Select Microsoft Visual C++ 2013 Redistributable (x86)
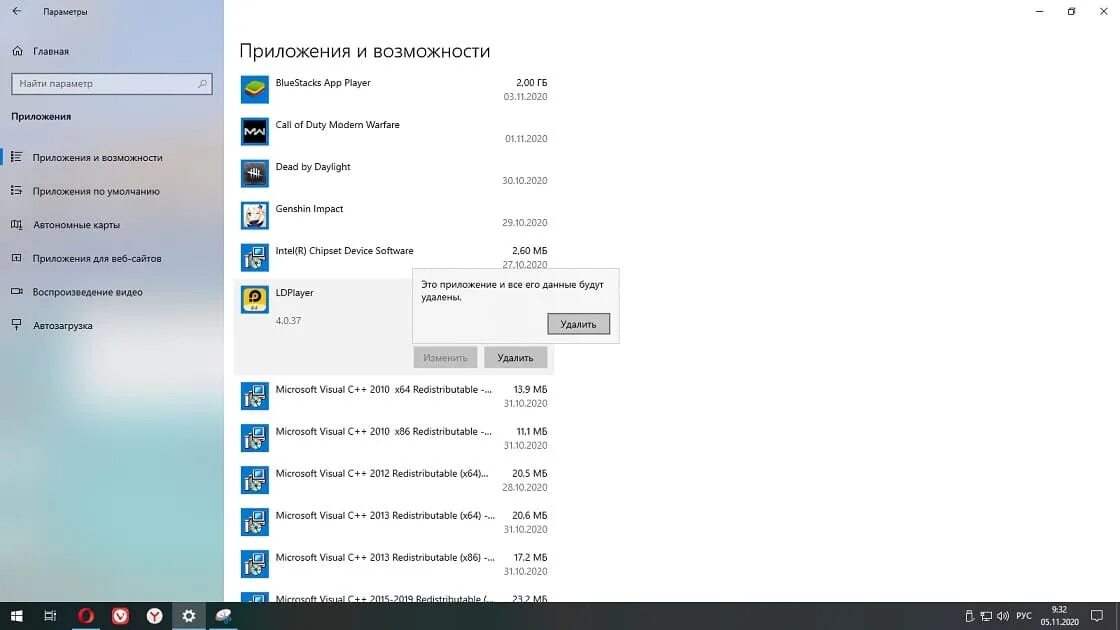The image size is (1120, 630). tap(394, 564)
